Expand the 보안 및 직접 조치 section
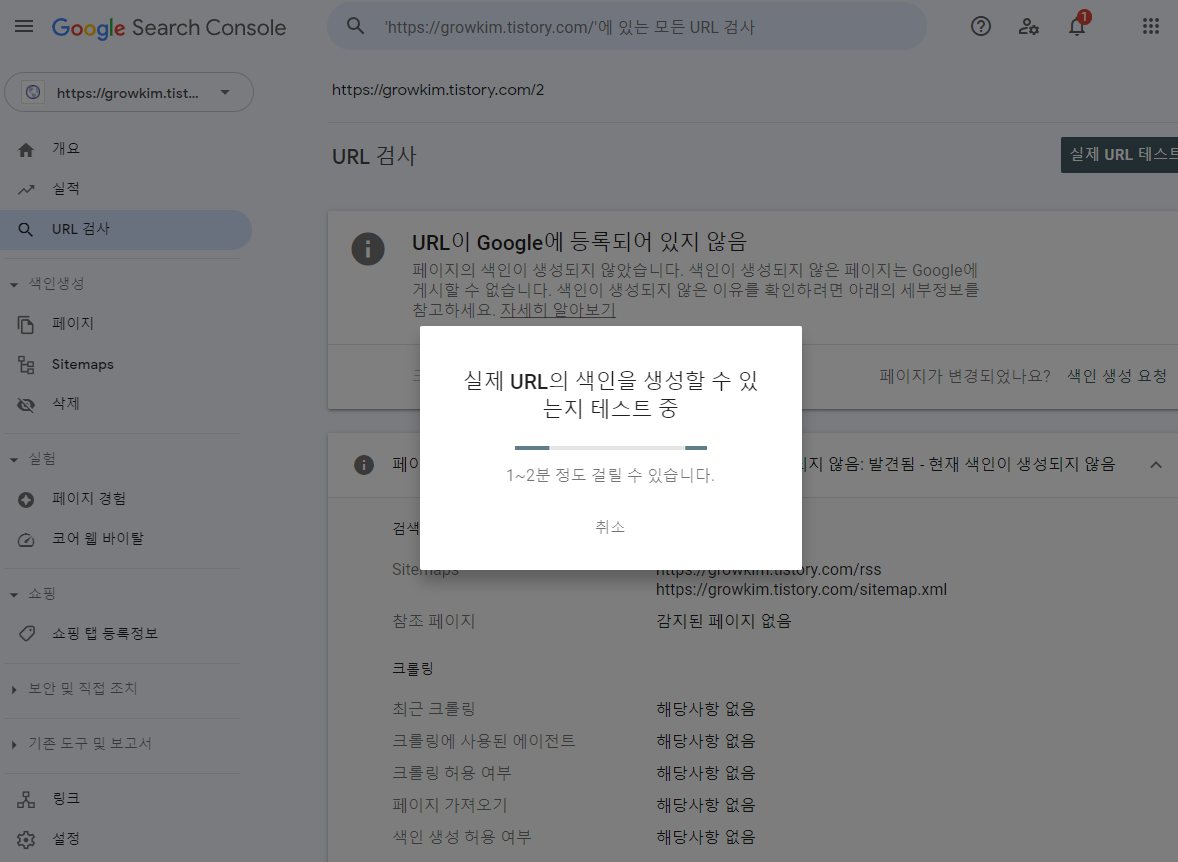The width and height of the screenshot is (1178, 862). tap(14, 689)
